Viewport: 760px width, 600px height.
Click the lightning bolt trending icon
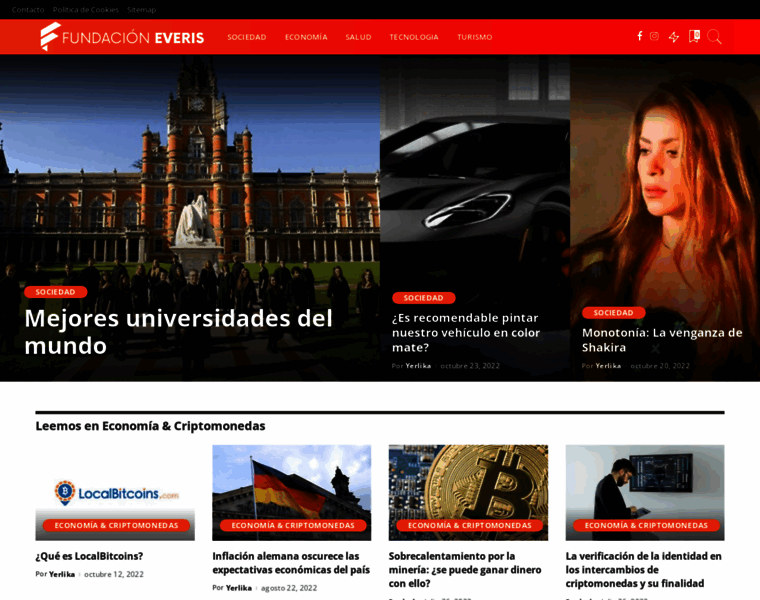click(674, 37)
